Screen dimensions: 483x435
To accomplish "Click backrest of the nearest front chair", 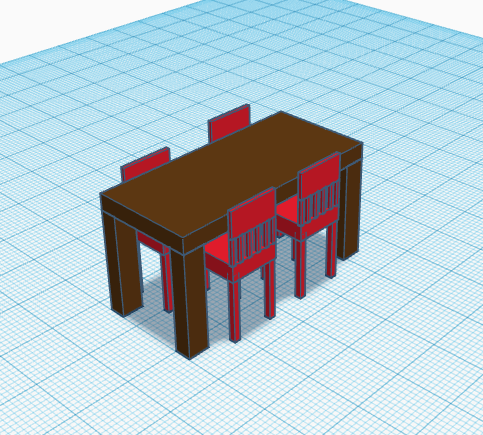I will [x=252, y=212].
